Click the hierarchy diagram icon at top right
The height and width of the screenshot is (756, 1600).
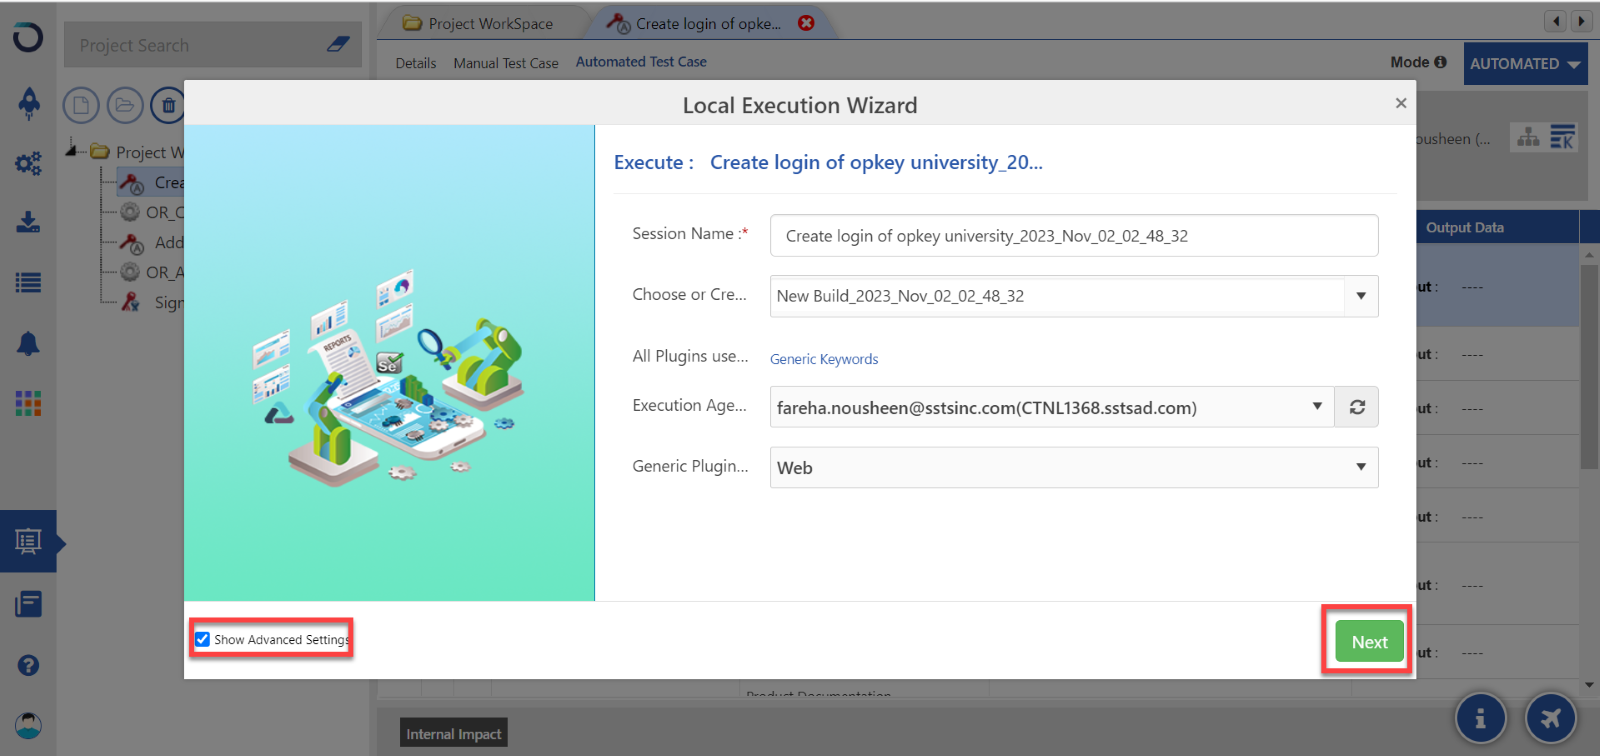[x=1528, y=137]
